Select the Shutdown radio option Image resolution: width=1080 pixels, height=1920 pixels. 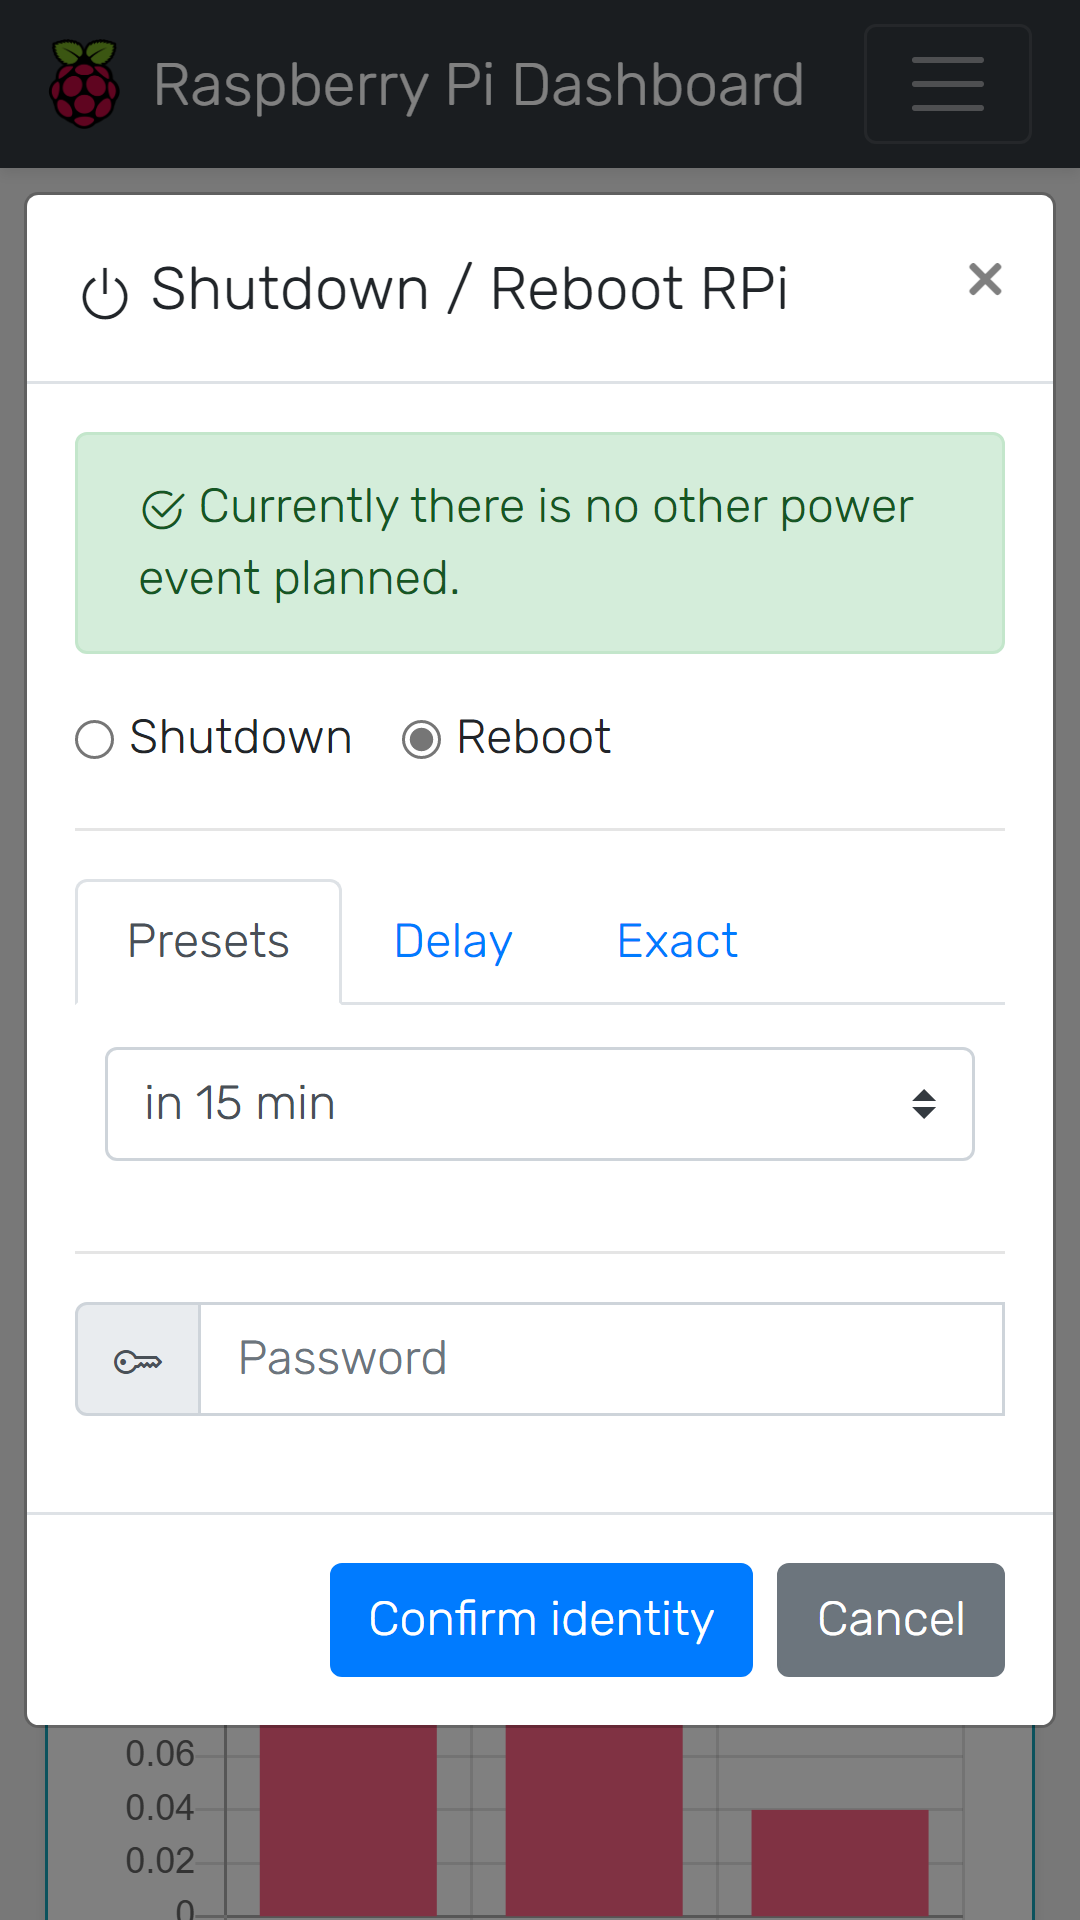point(95,740)
